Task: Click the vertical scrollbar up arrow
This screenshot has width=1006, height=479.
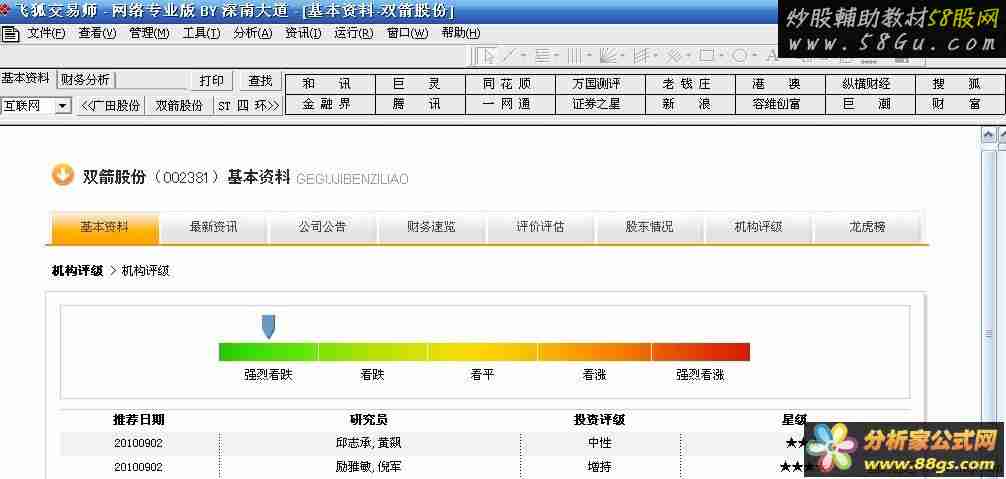Action: [989, 135]
